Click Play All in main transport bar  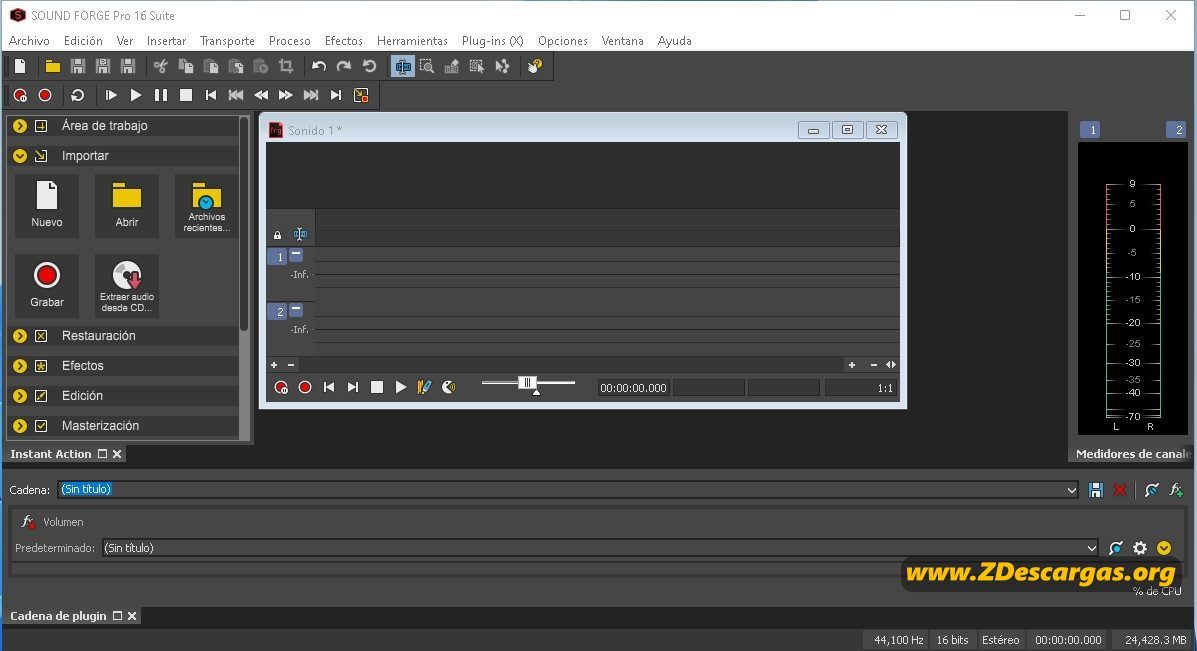click(111, 95)
